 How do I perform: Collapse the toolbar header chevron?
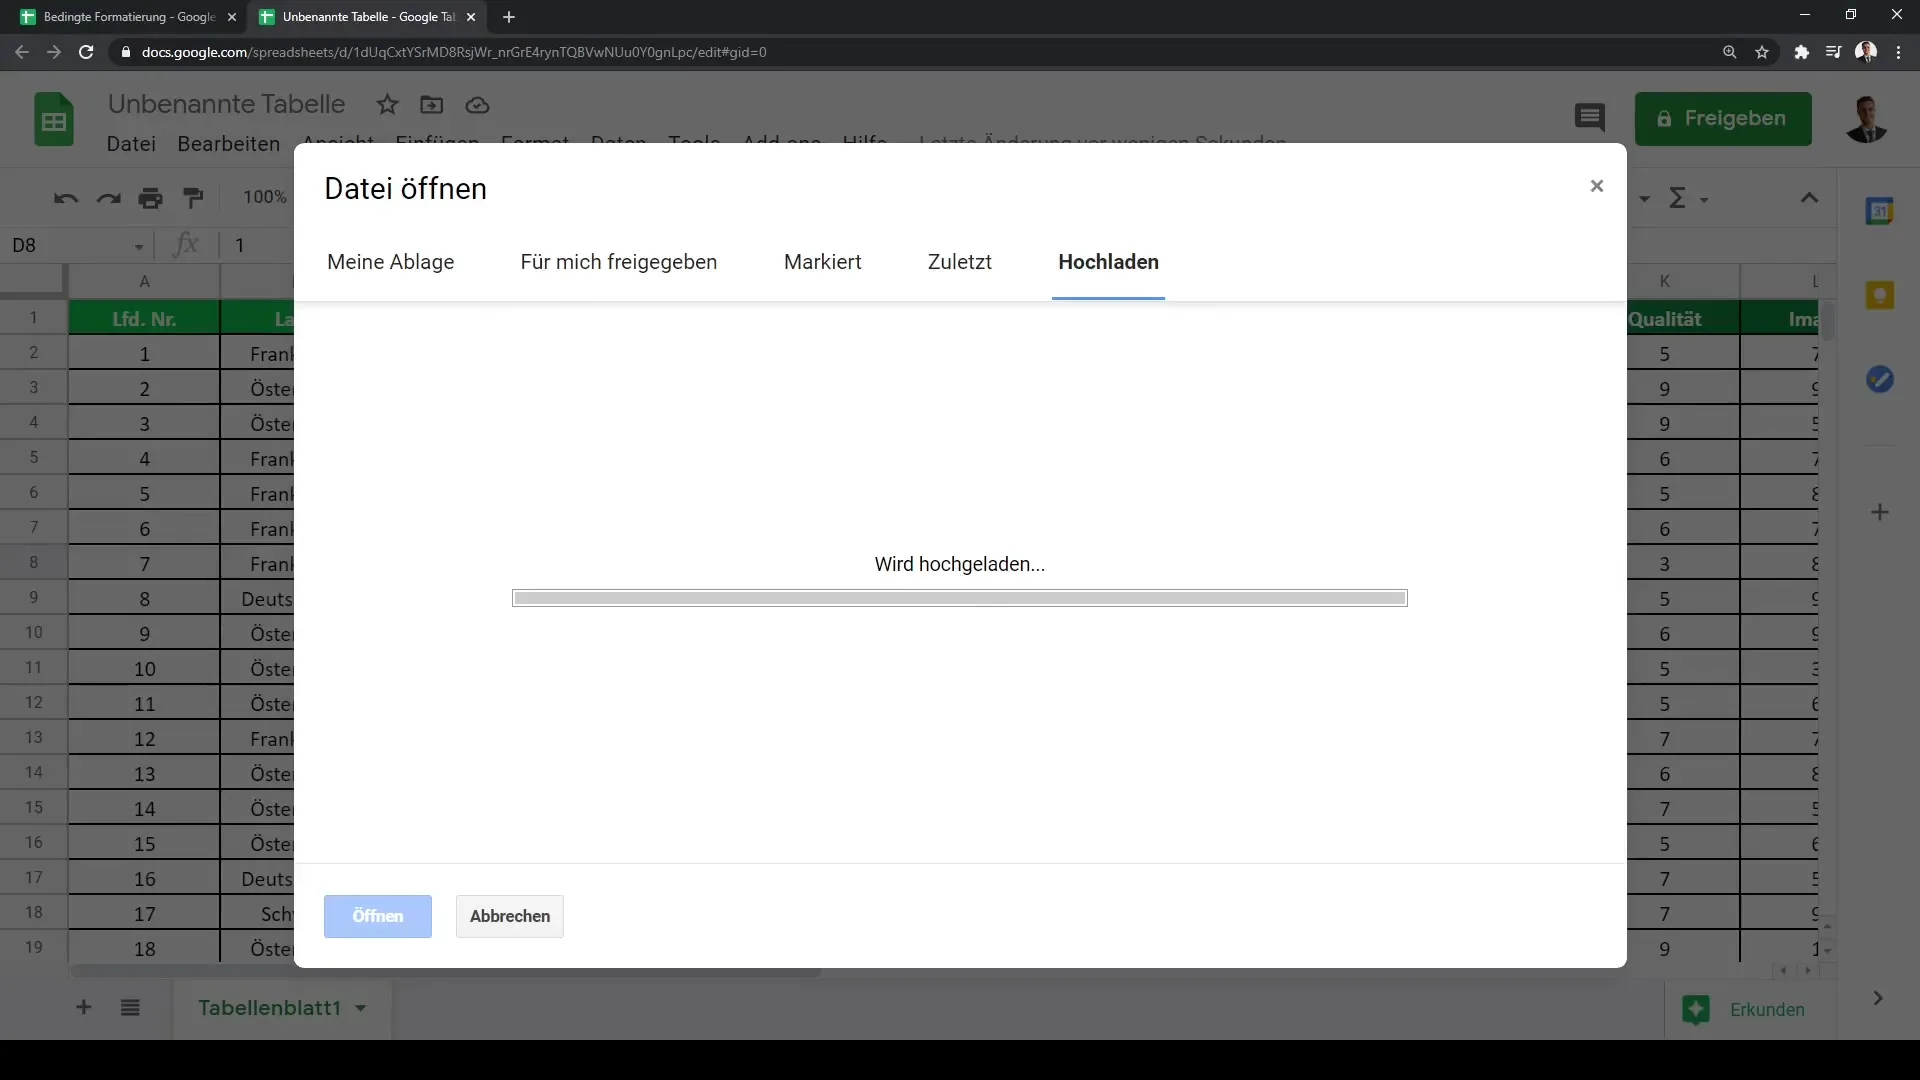pos(1809,198)
